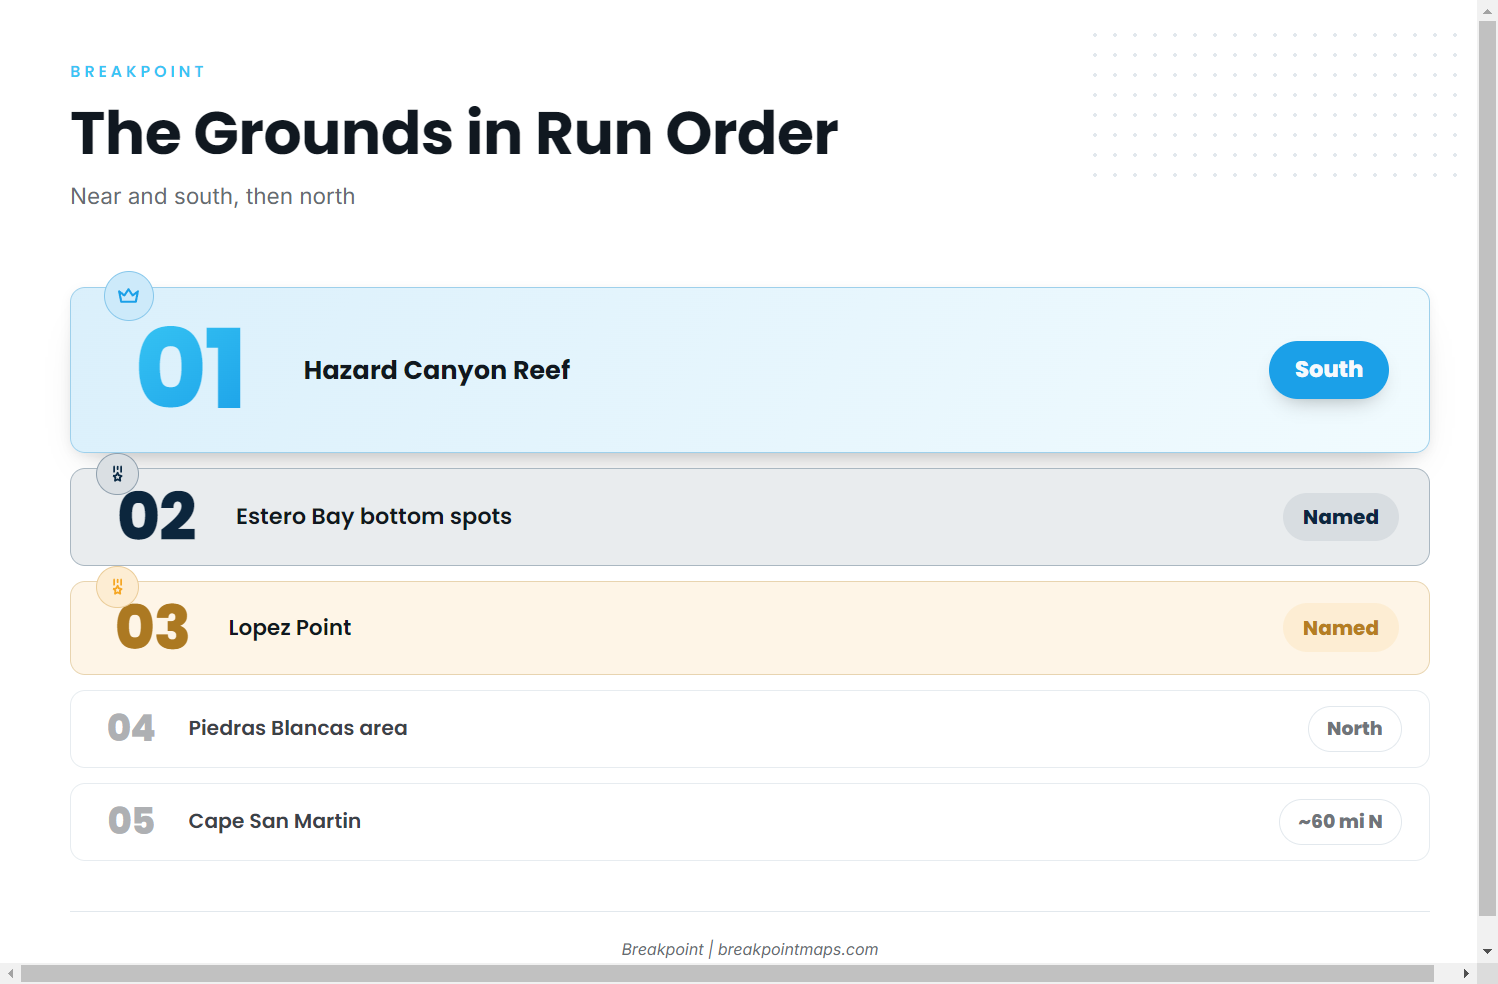1498x984 pixels.
Task: Click the Named tag on Estero Bay row
Action: pos(1340,517)
